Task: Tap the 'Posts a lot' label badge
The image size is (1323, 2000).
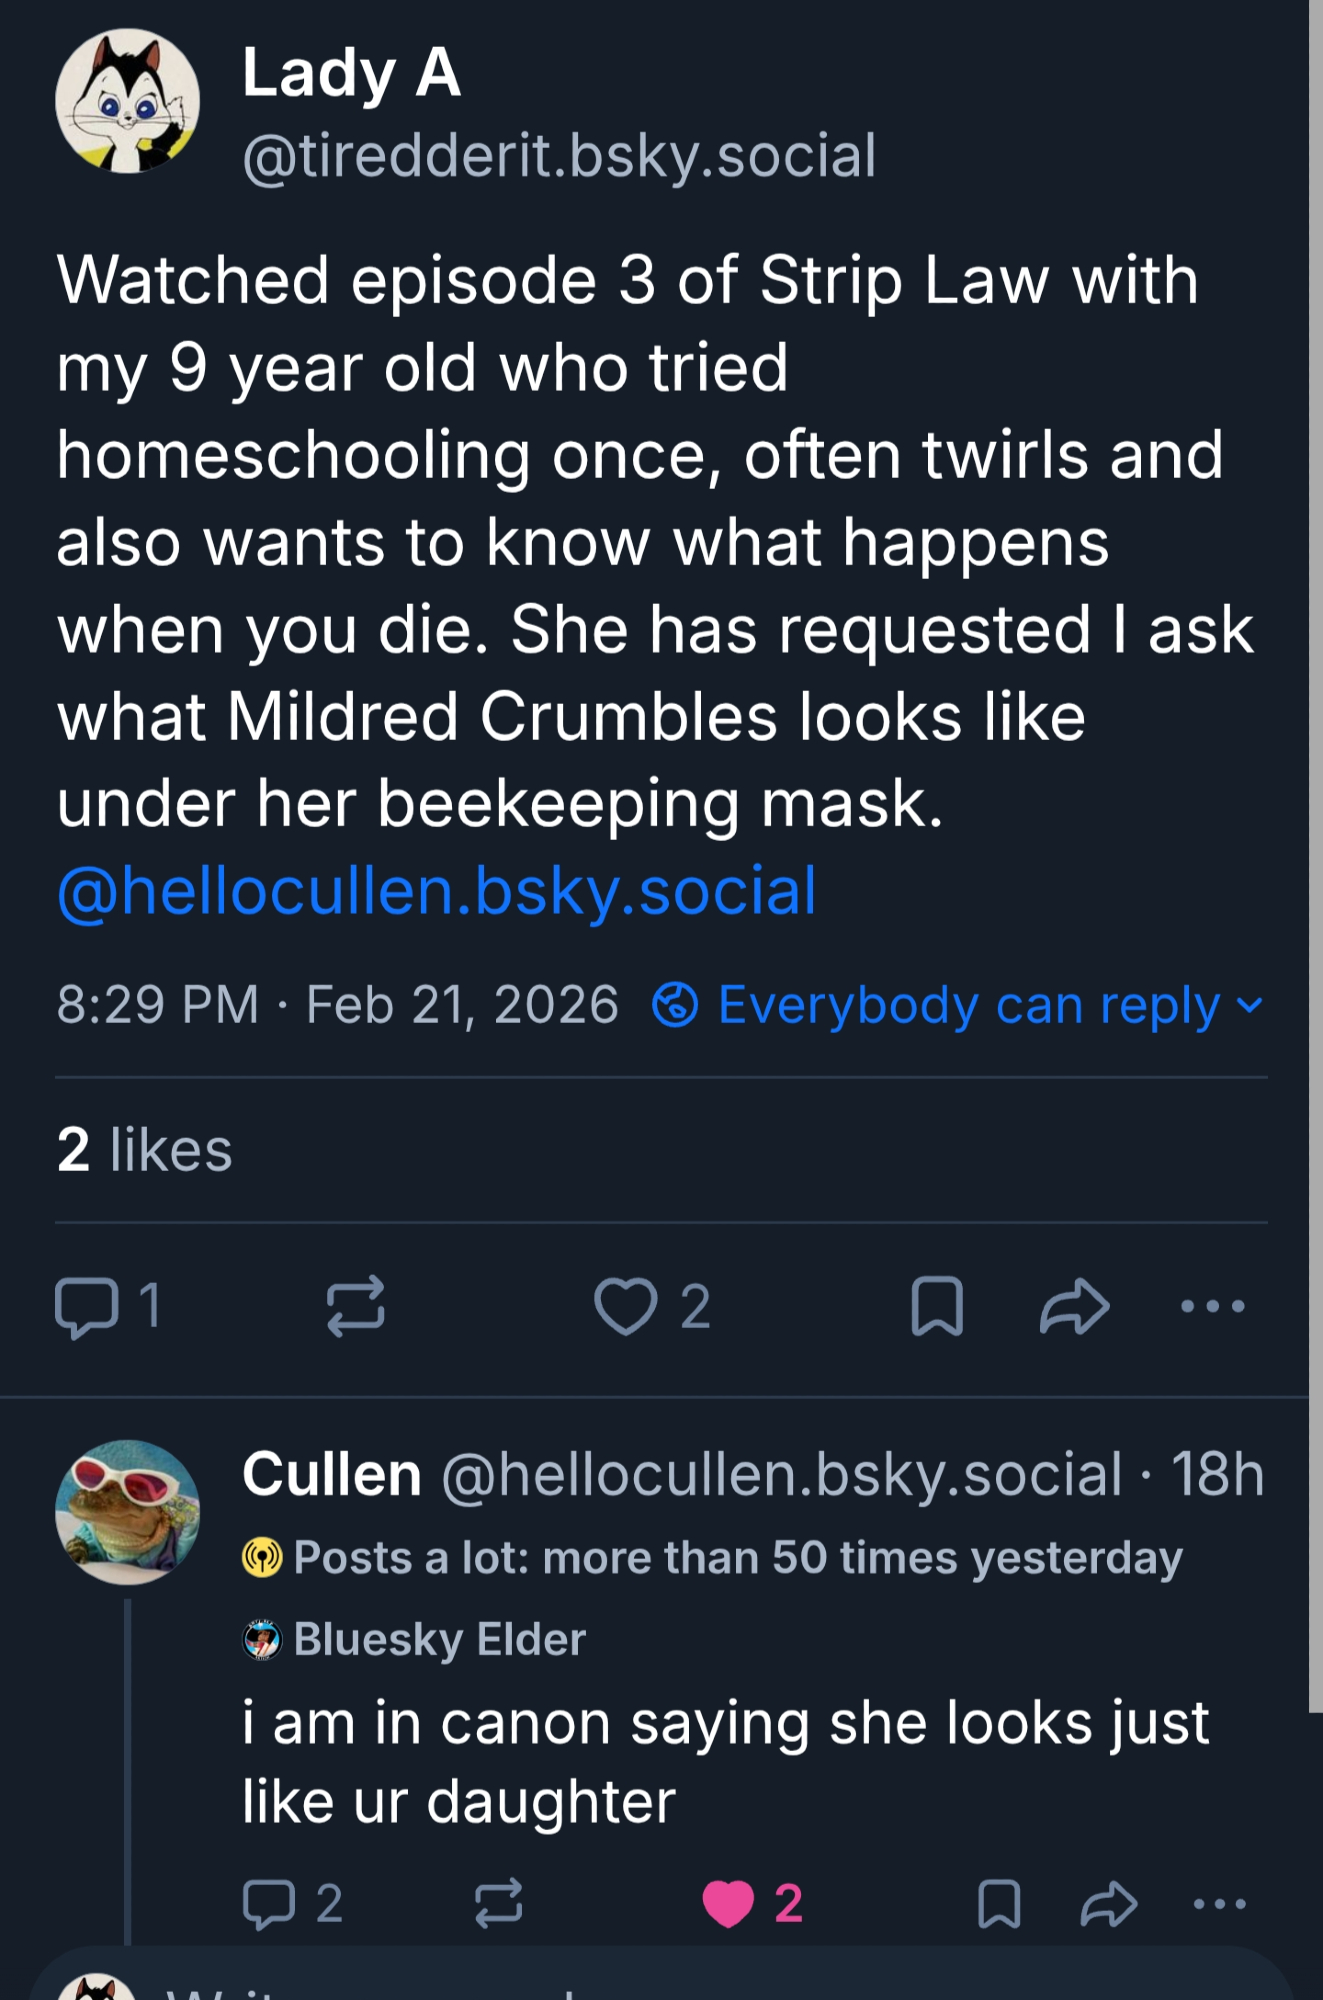Action: click(x=712, y=1558)
